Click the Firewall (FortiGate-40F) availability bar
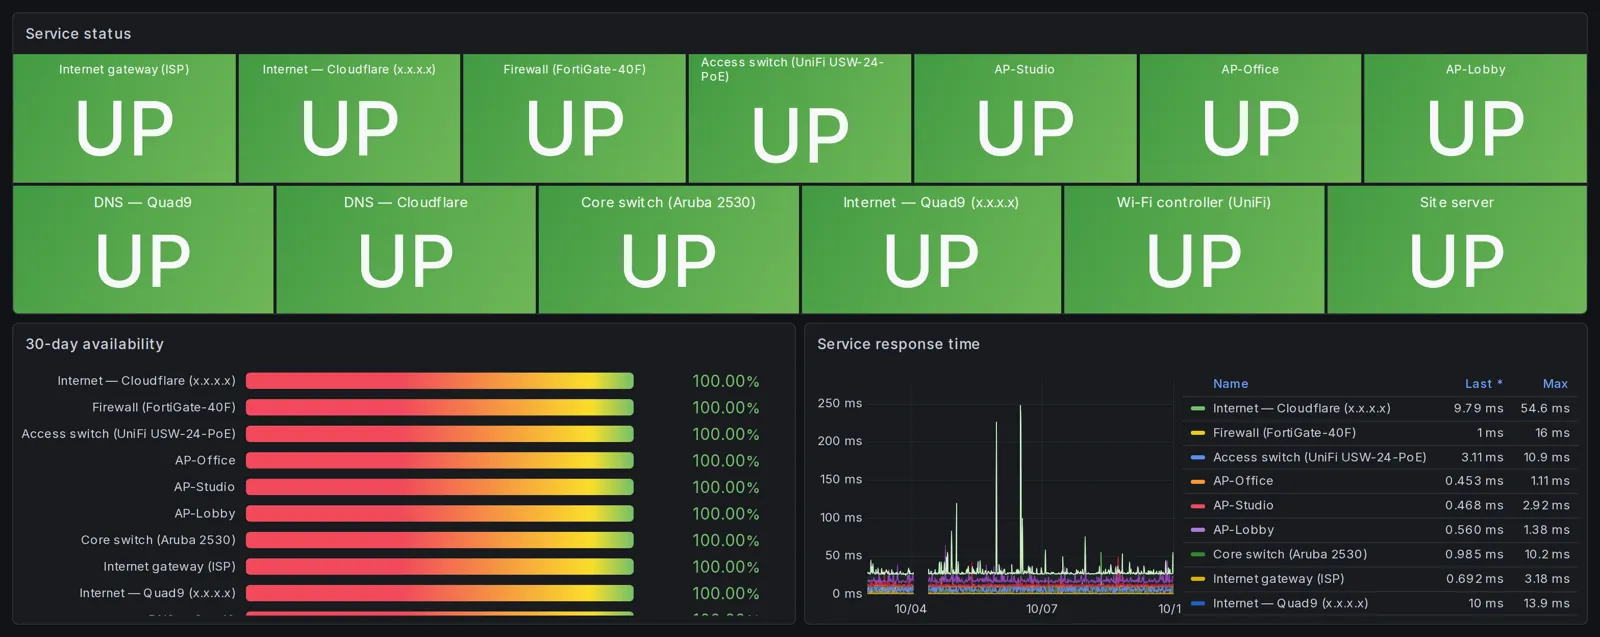 click(x=440, y=407)
